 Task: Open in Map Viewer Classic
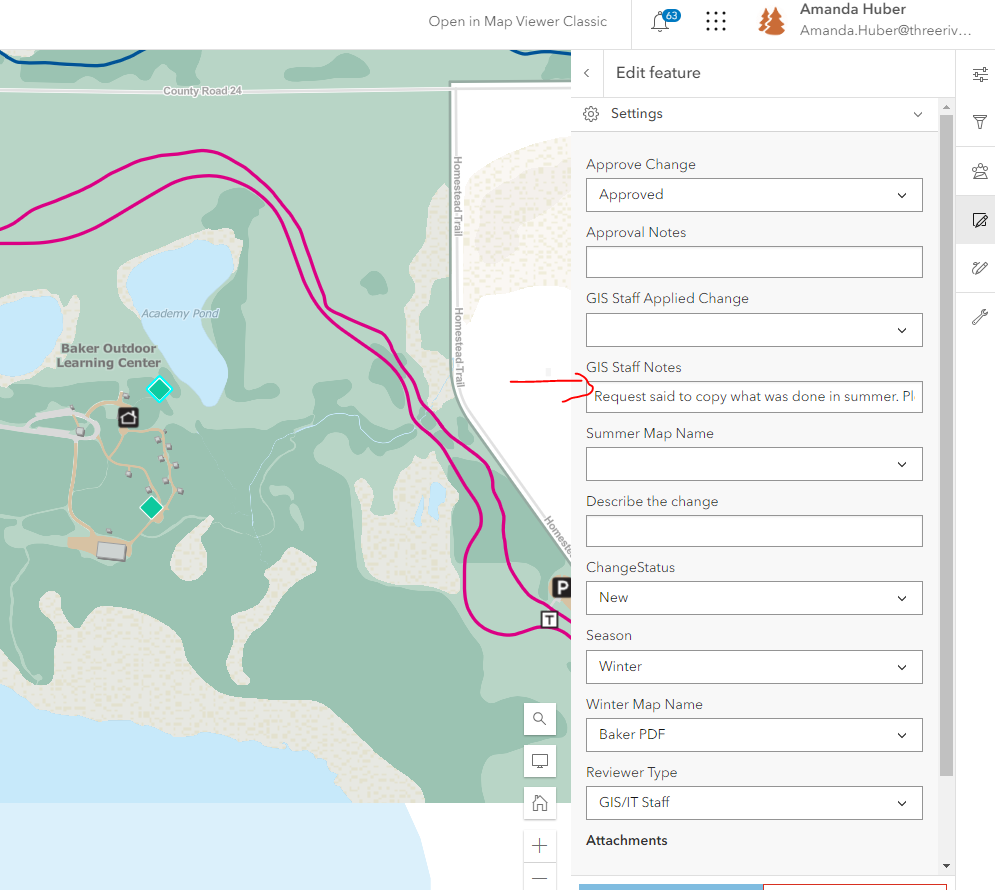pos(517,21)
